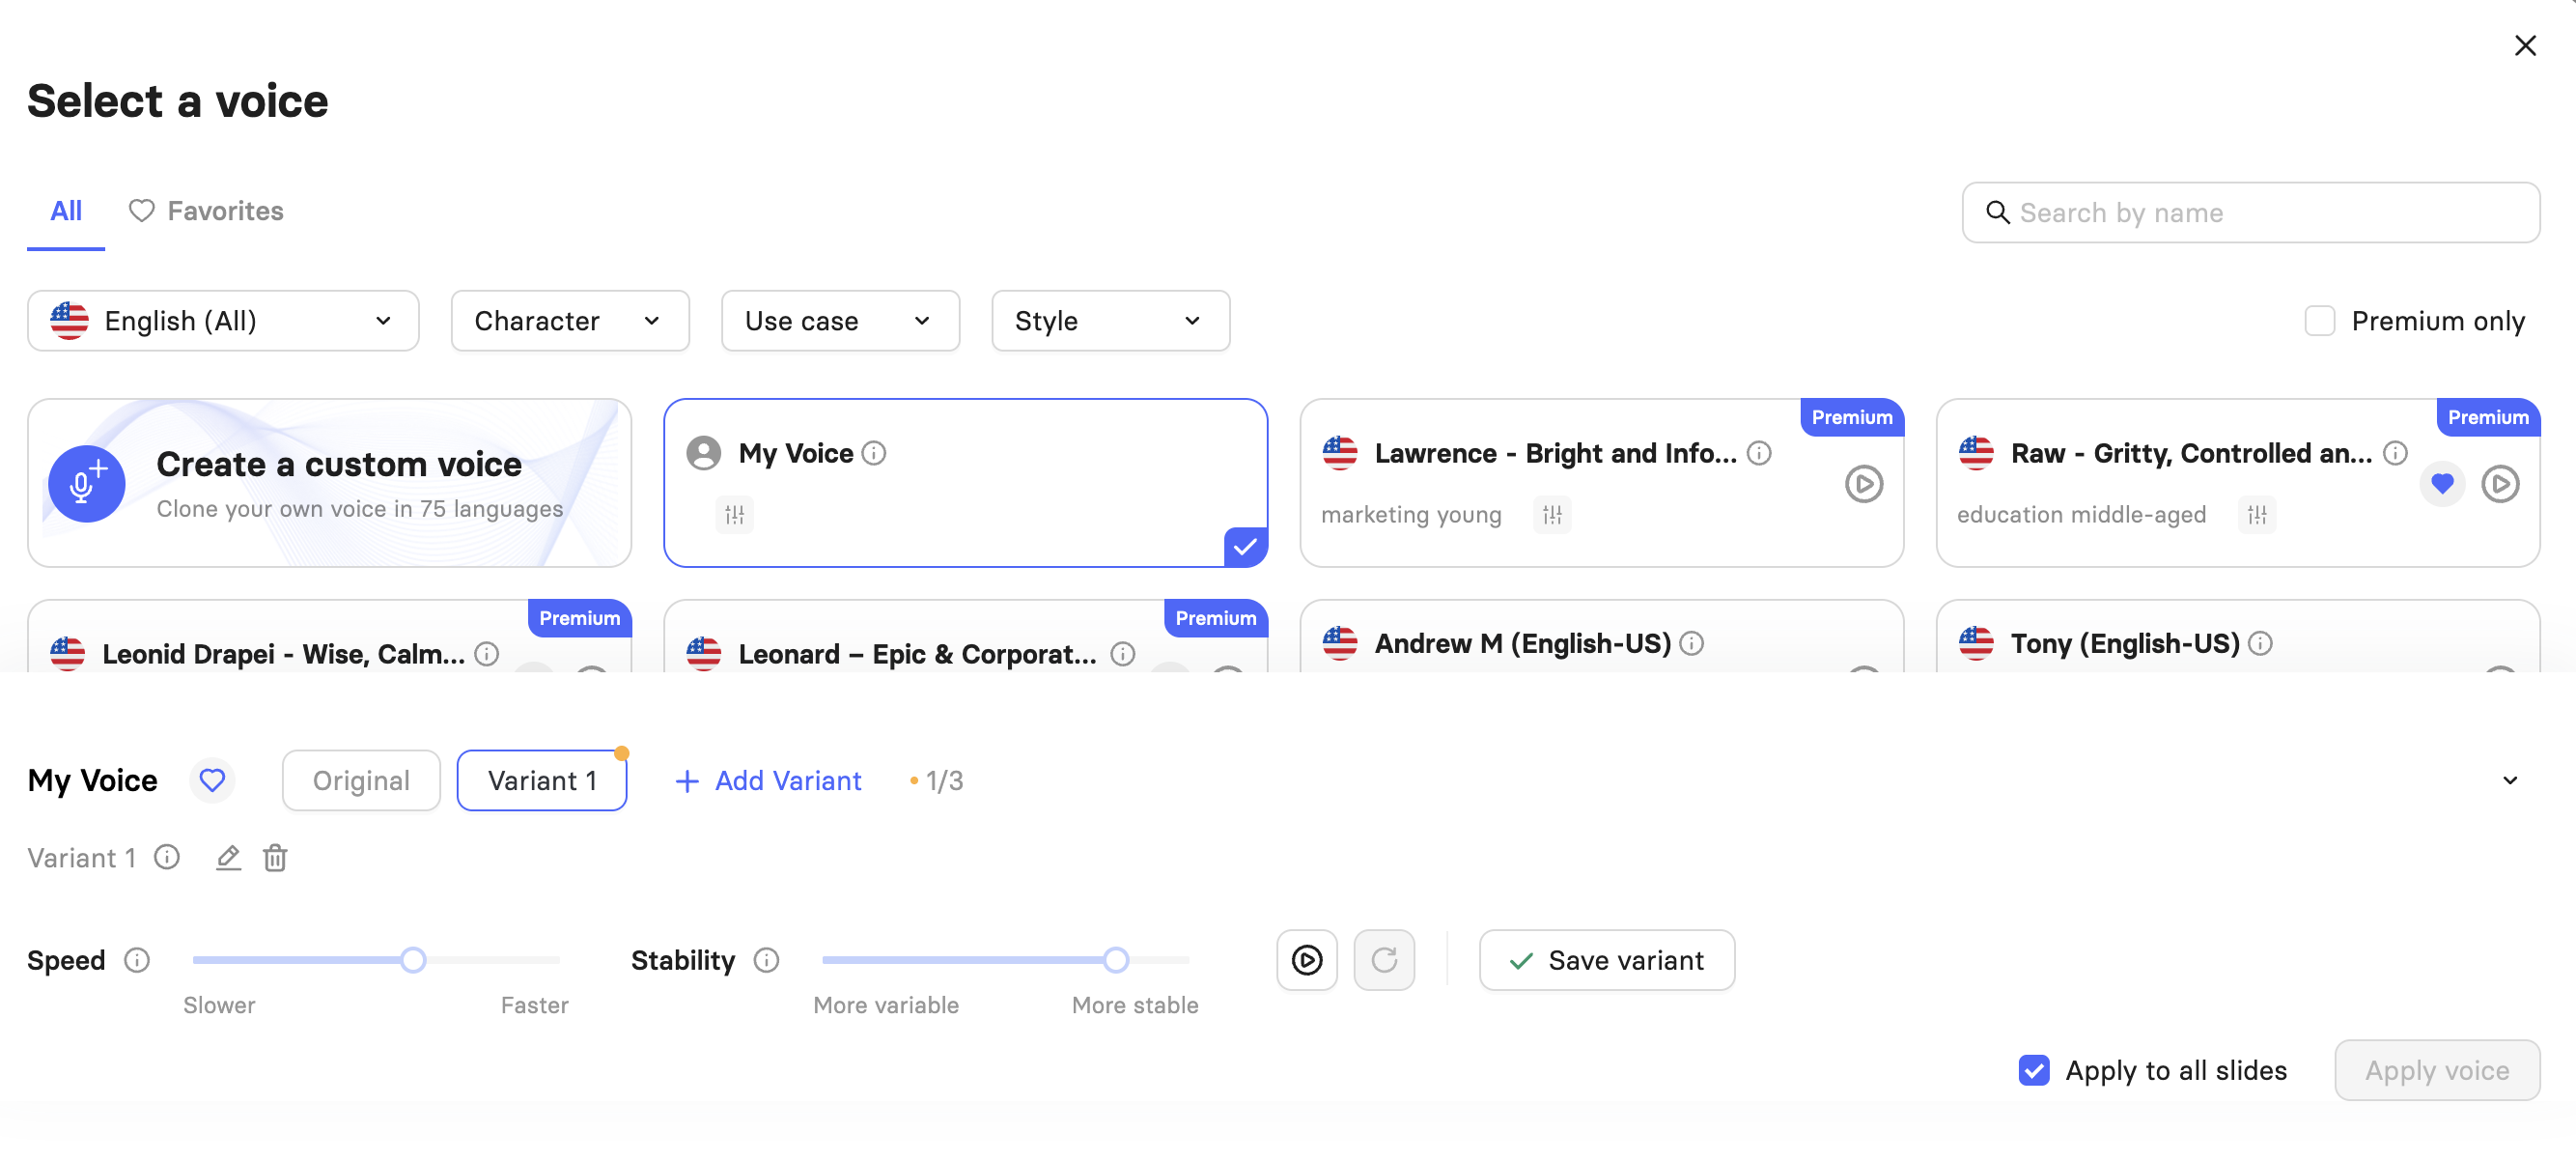Rename Variant 1 with the pencil icon
The image size is (2576, 1161).
228,858
